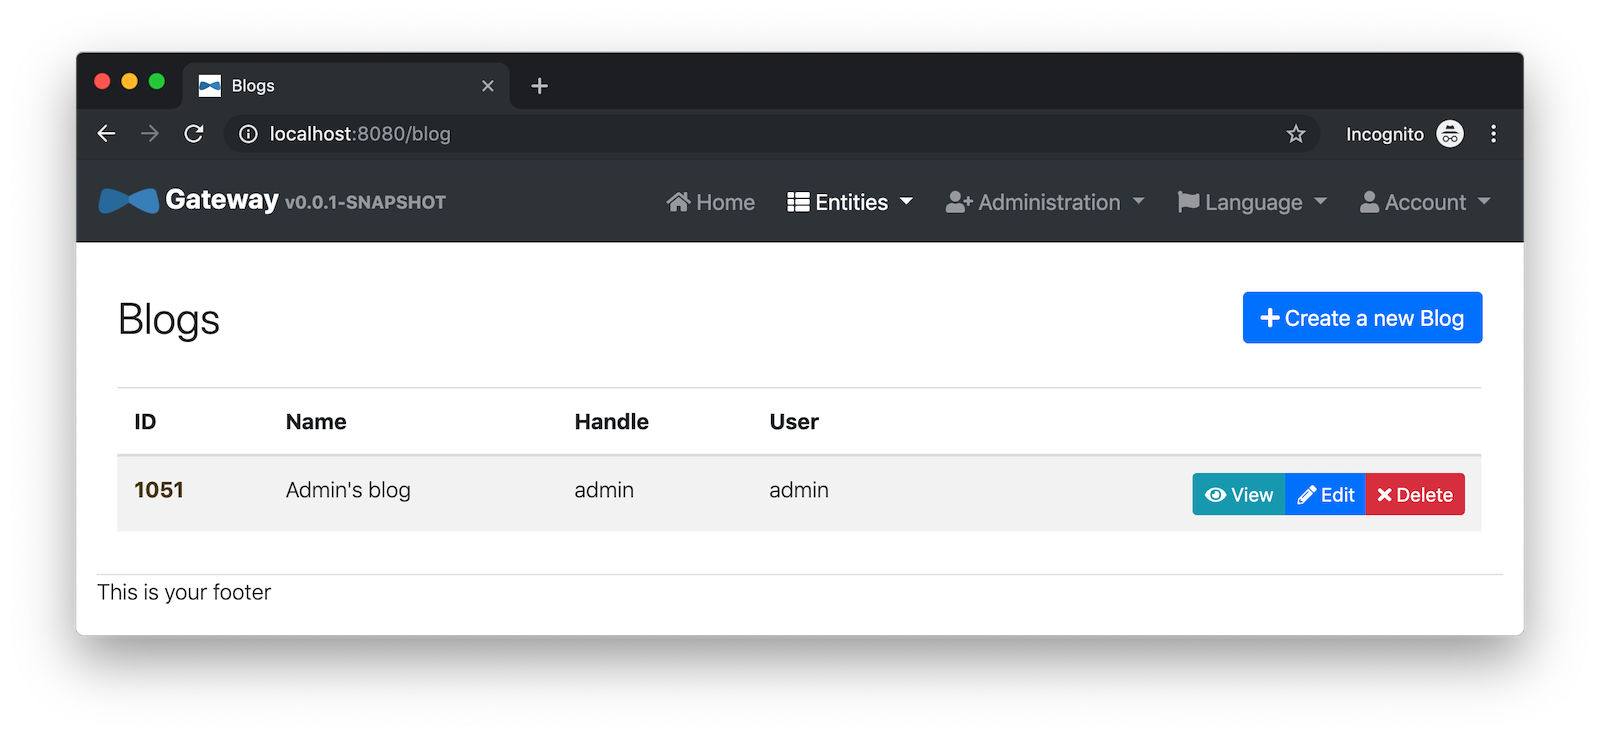Focus the localhost:8080/blog address bar
Screen dimensions: 1600x736
(700, 134)
